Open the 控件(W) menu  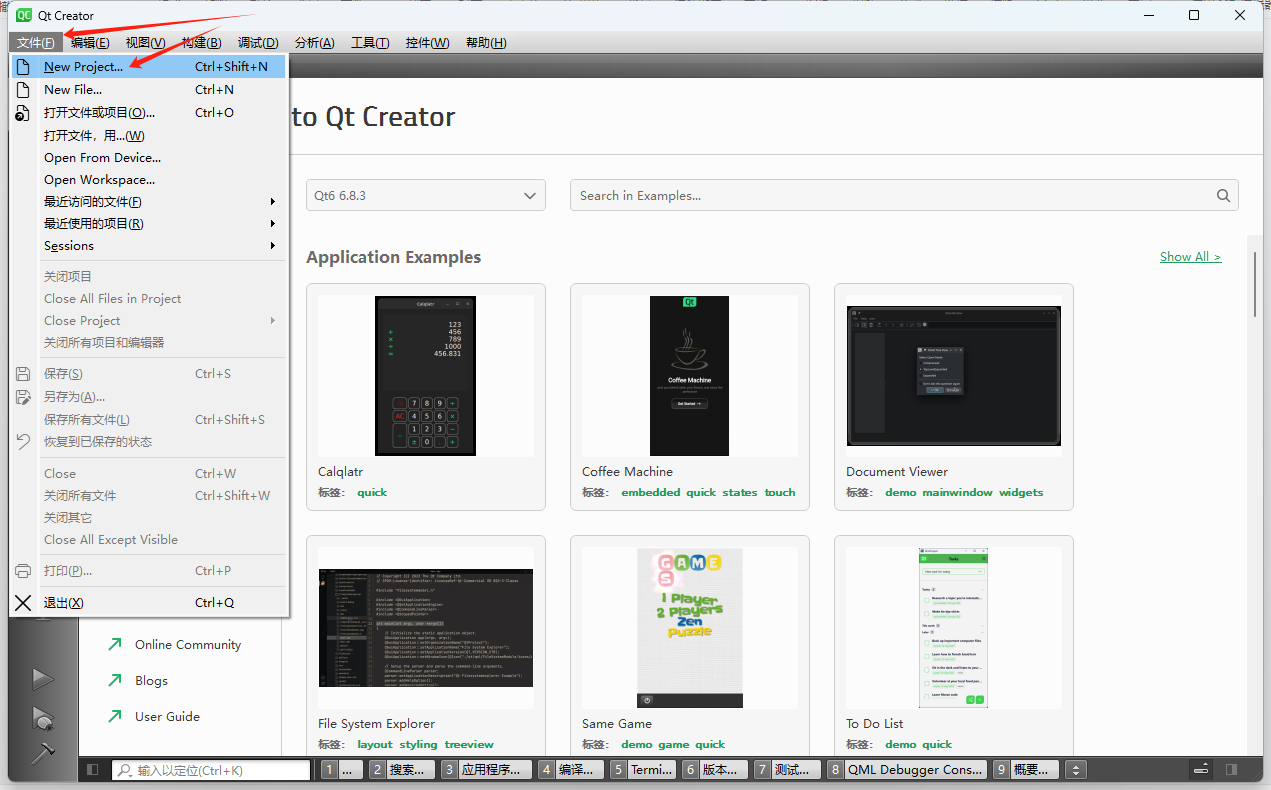[427, 42]
